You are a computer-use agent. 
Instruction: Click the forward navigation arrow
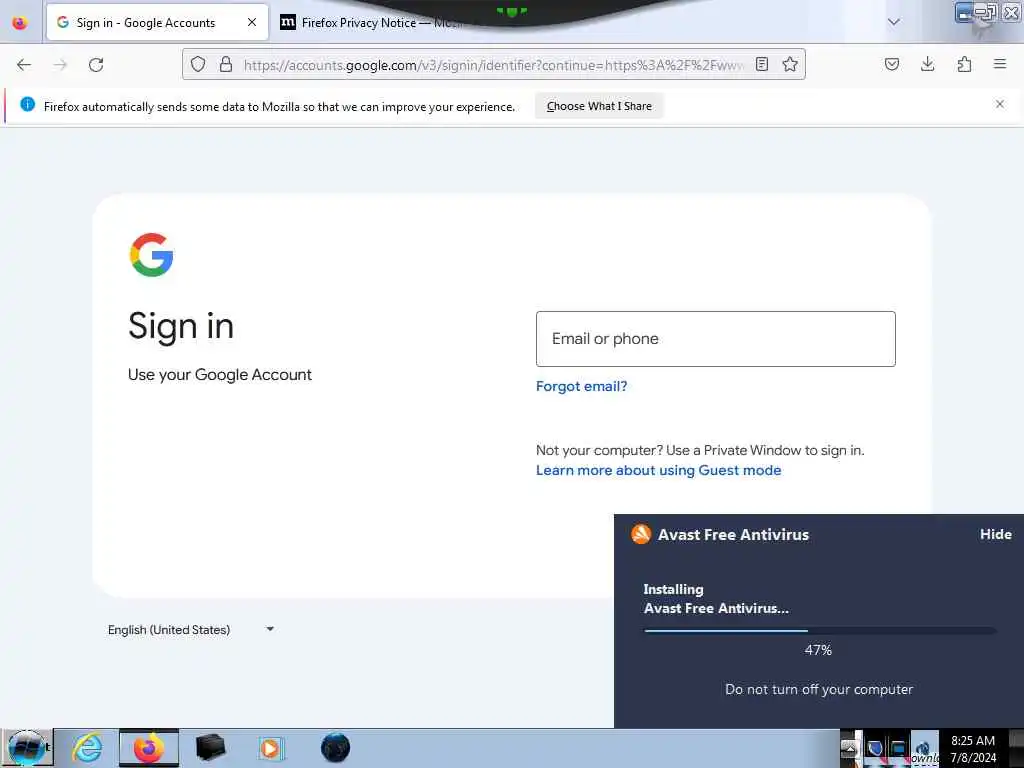(60, 65)
